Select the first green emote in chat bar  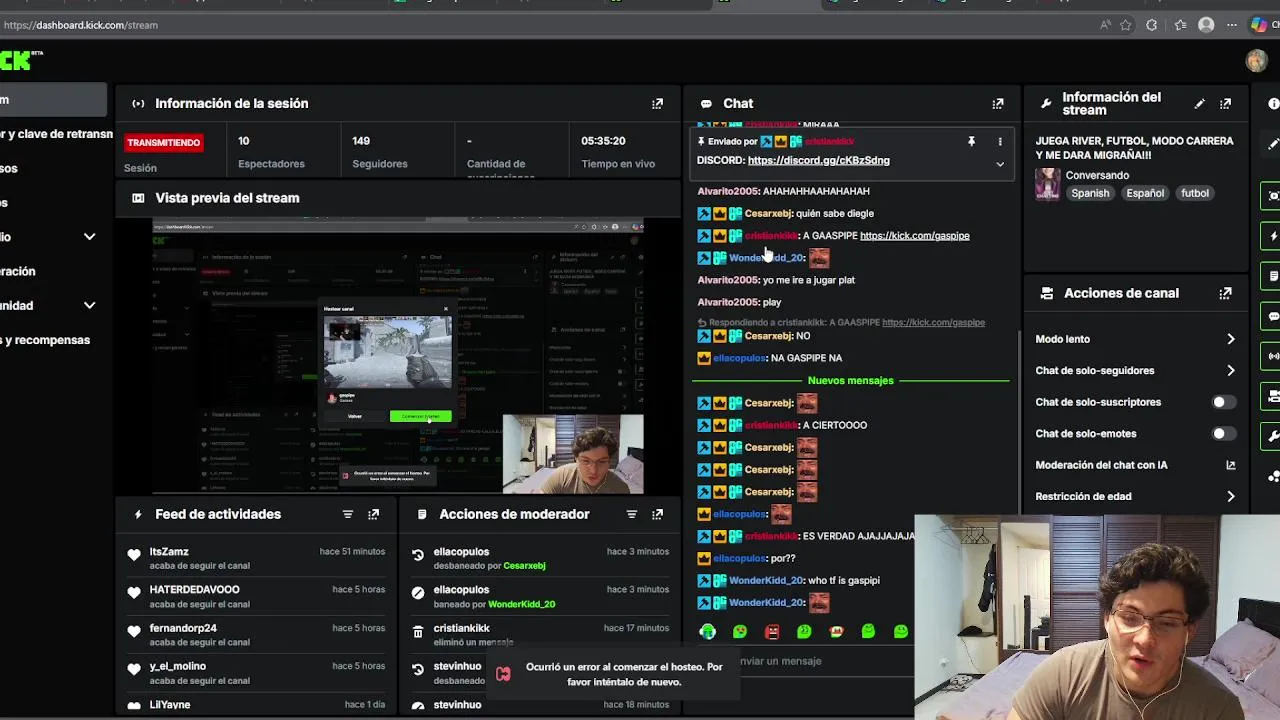[x=707, y=632]
